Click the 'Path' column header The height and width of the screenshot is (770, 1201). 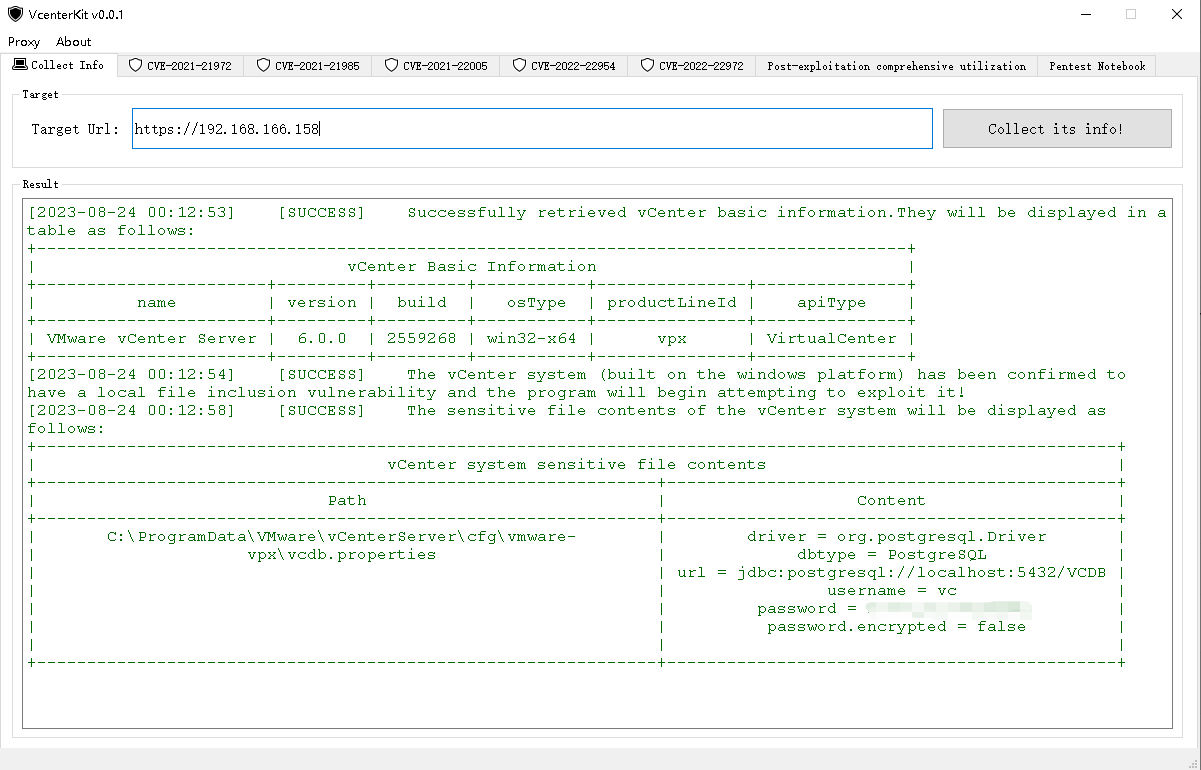[347, 501]
